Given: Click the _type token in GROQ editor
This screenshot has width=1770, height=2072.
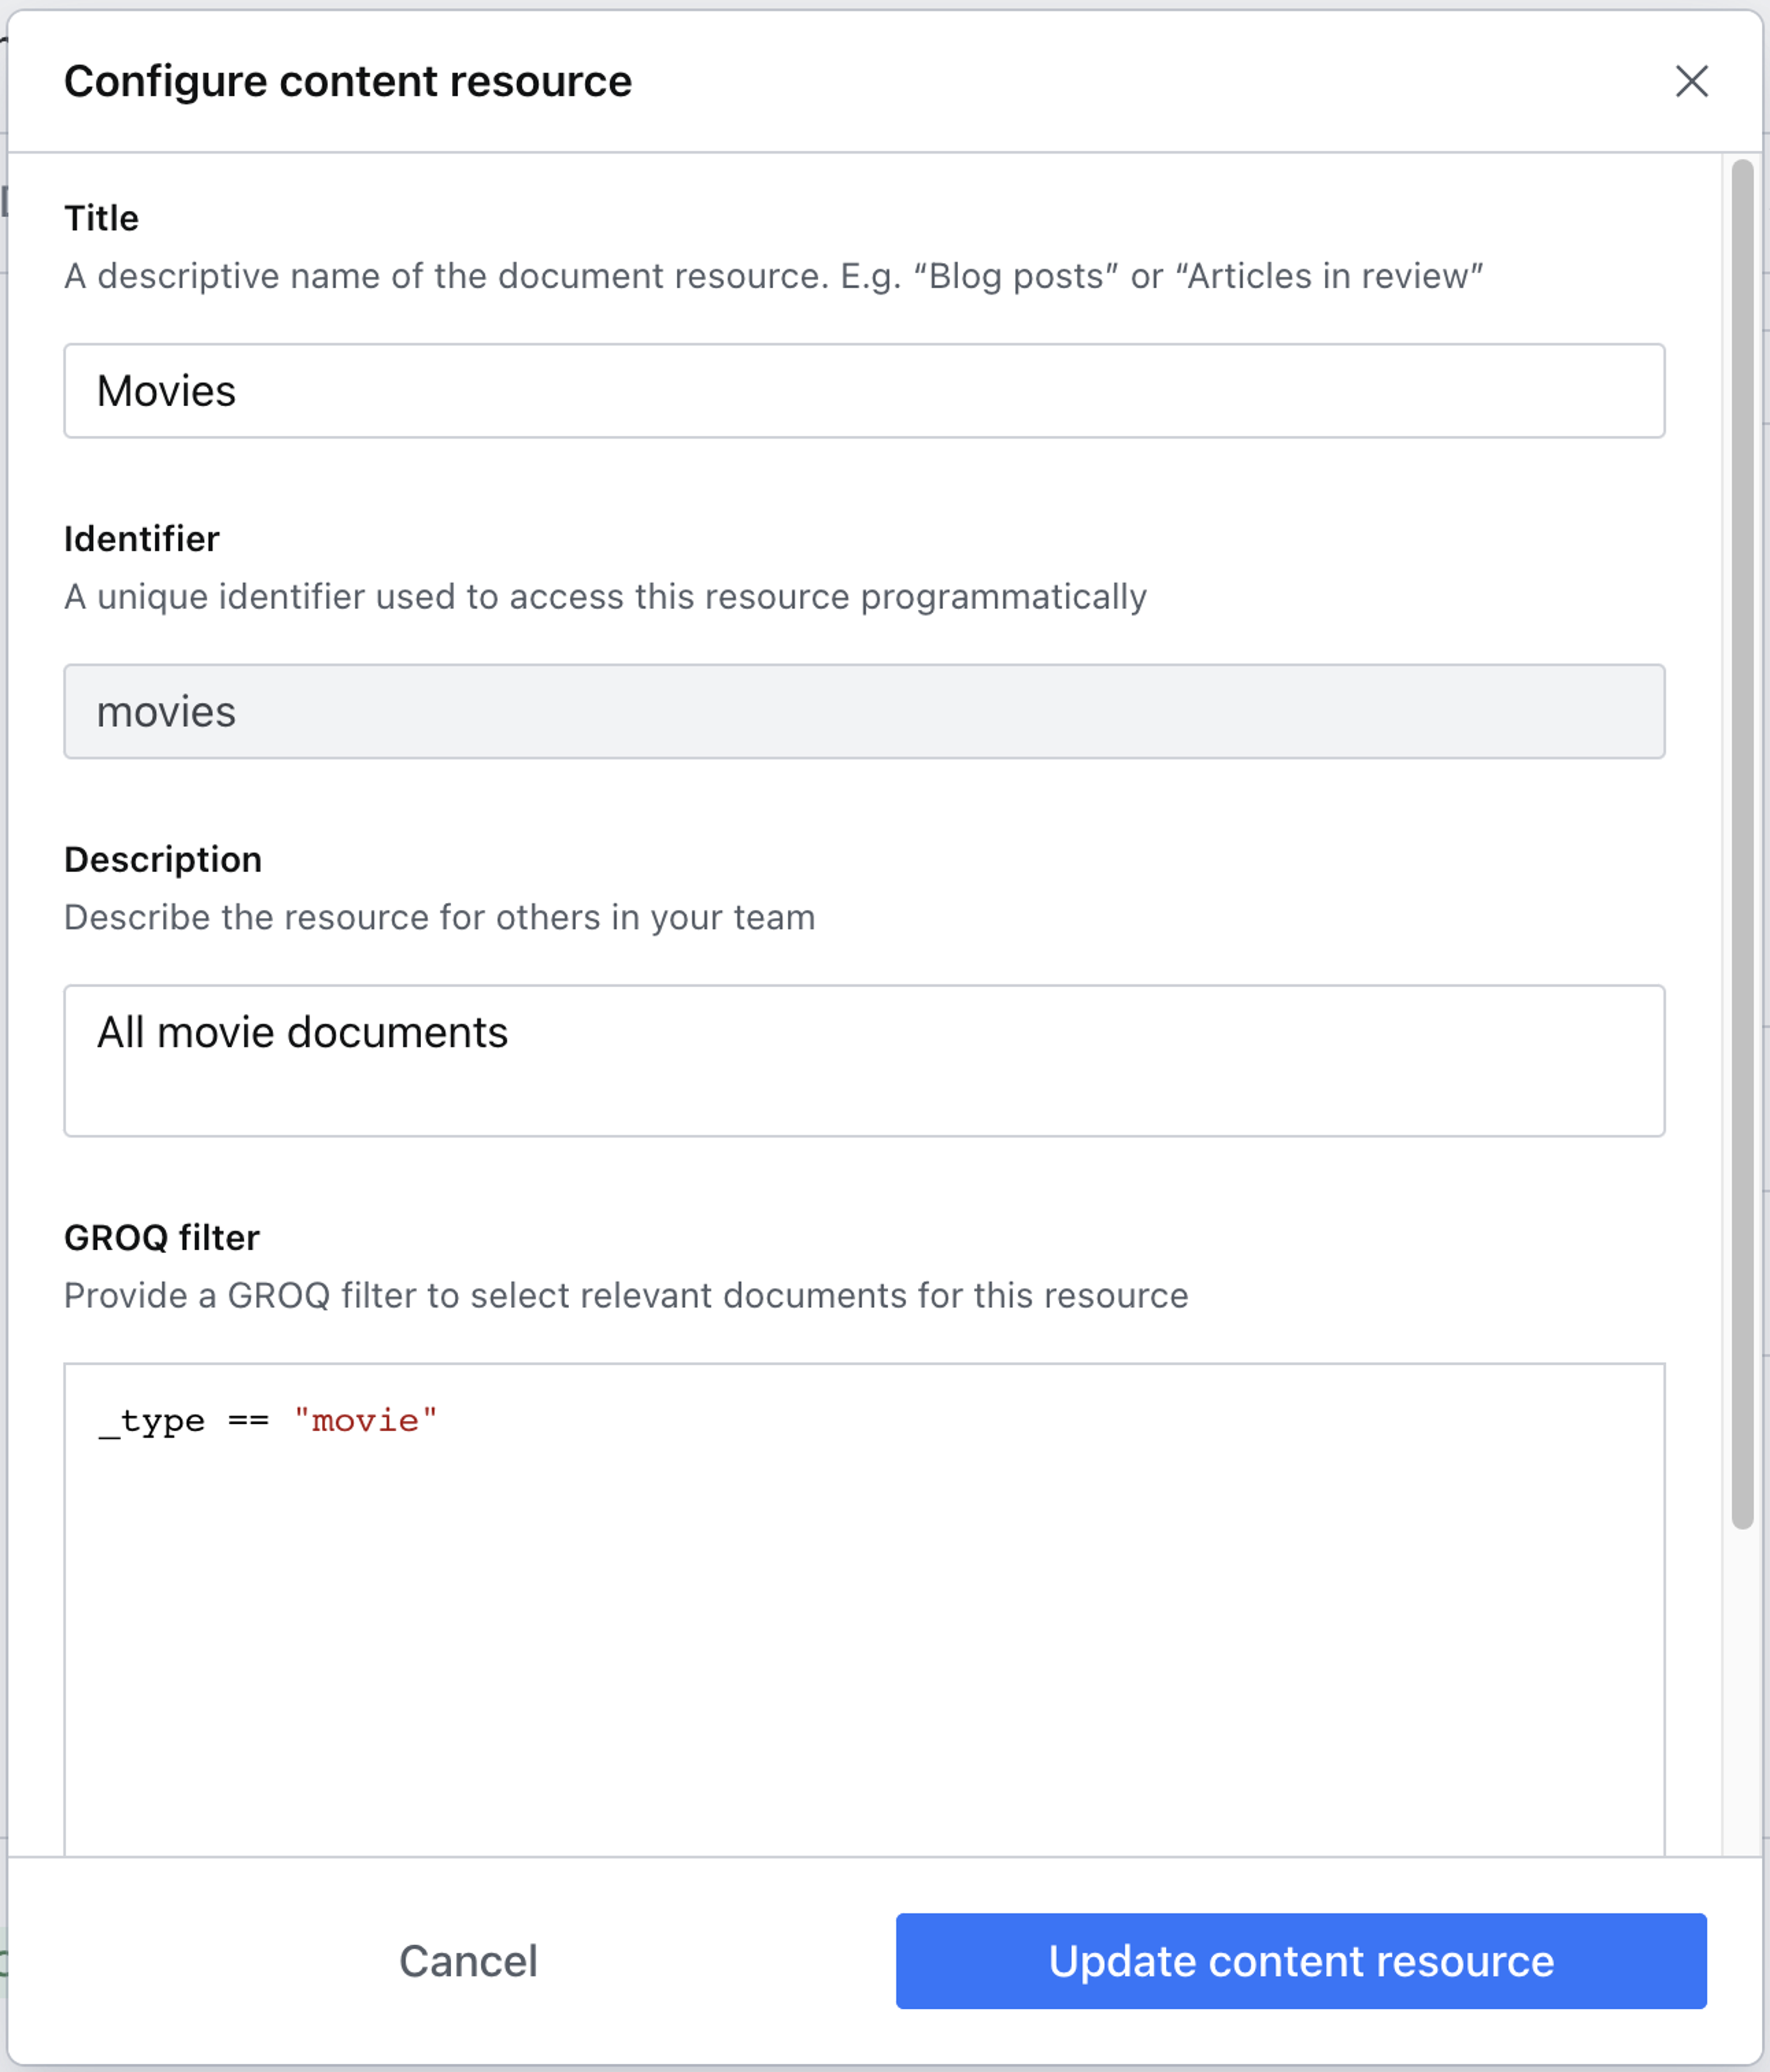Looking at the screenshot, I should click(x=152, y=1421).
